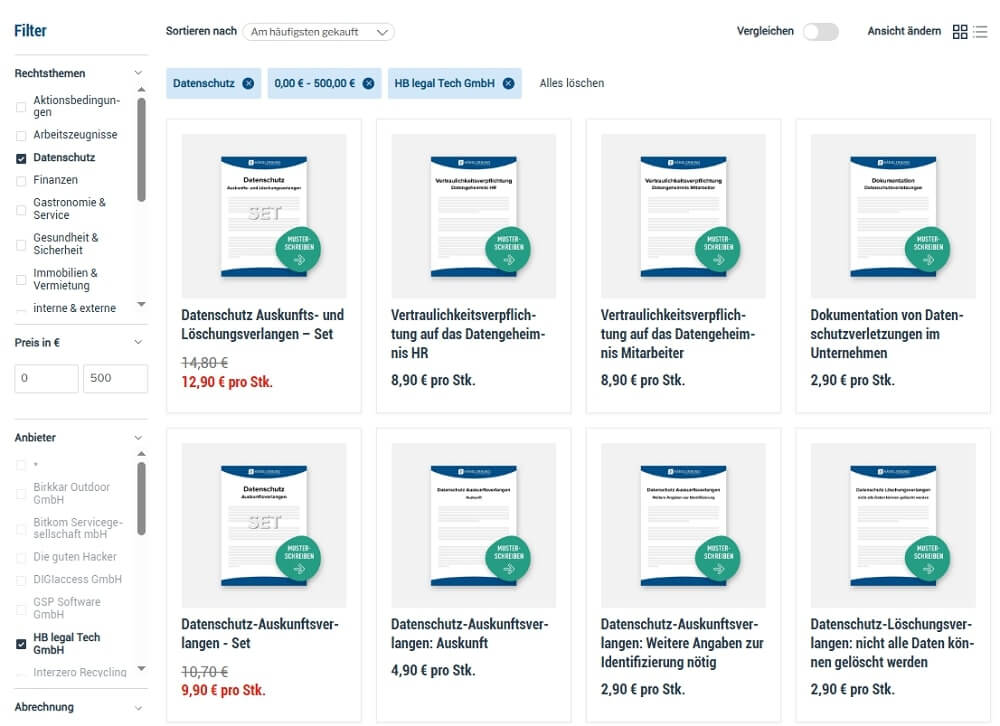Image resolution: width=1000 pixels, height=726 pixels.
Task: Remove the Datenschutz filter chip
Action: click(248, 83)
